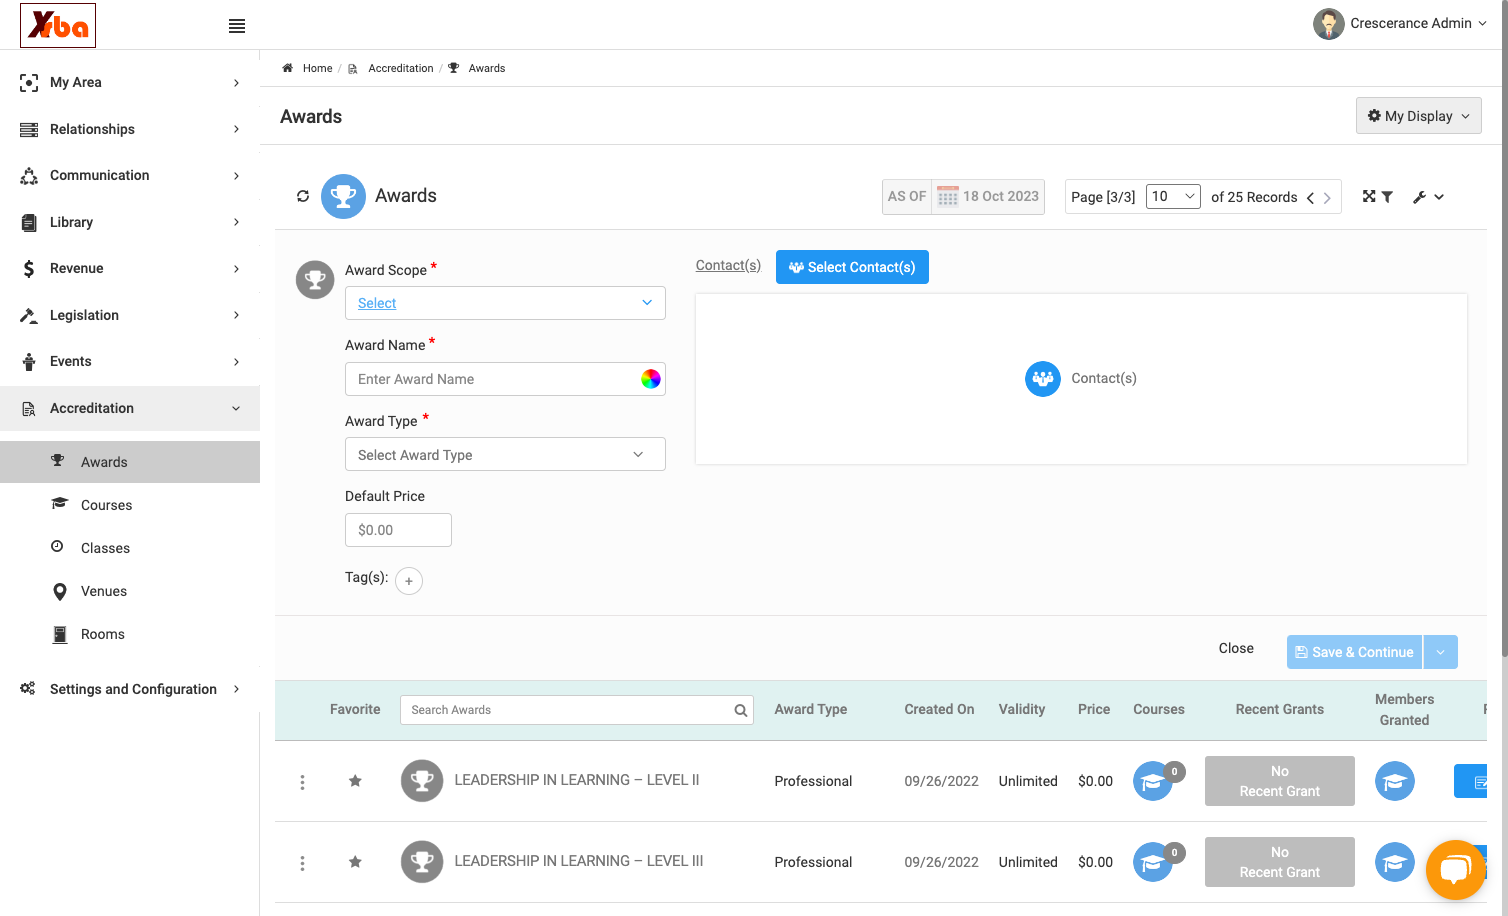
Task: Open row menu for LEADERSHIP LEVEL II
Action: [302, 782]
